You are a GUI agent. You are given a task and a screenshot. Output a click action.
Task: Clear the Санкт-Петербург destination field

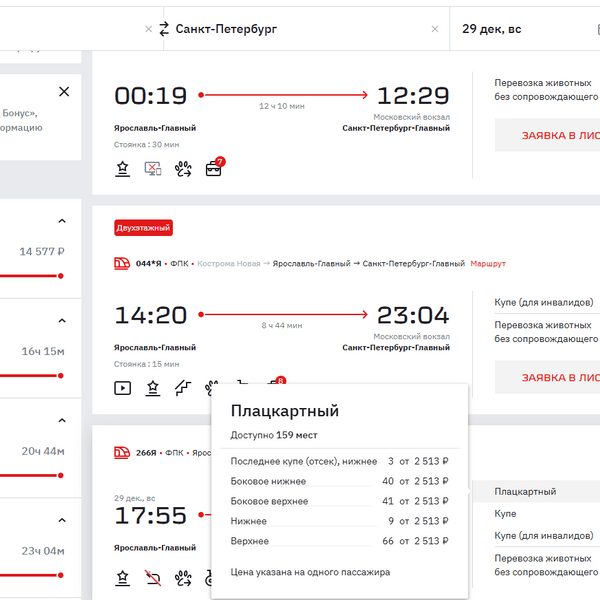tap(435, 29)
